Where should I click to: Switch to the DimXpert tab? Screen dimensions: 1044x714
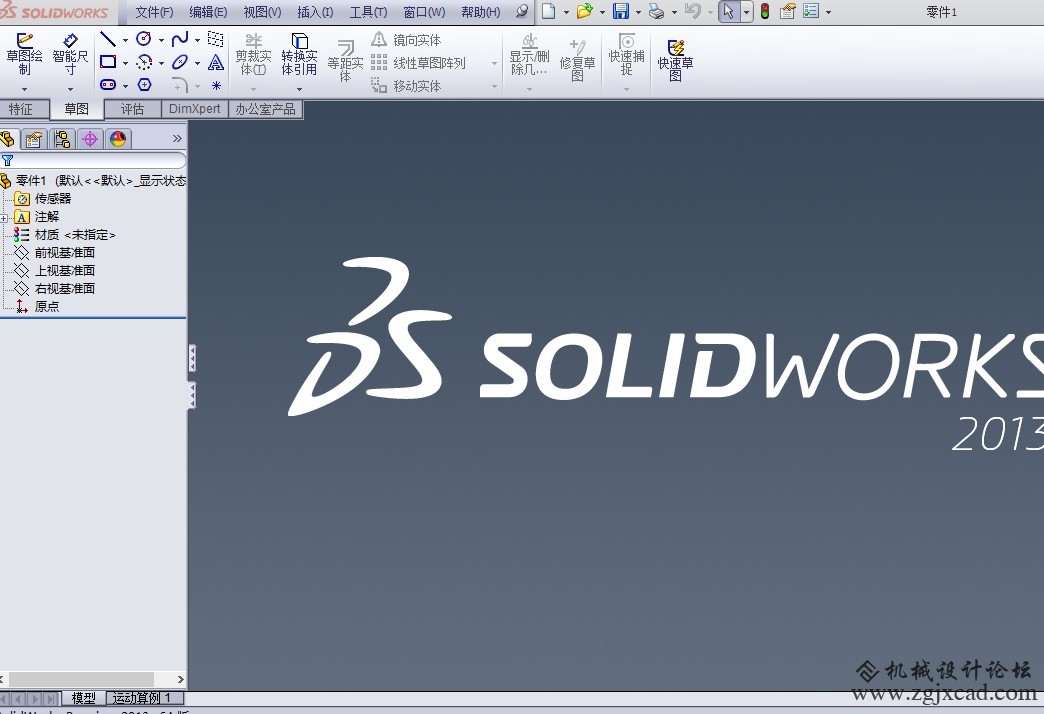tap(194, 109)
